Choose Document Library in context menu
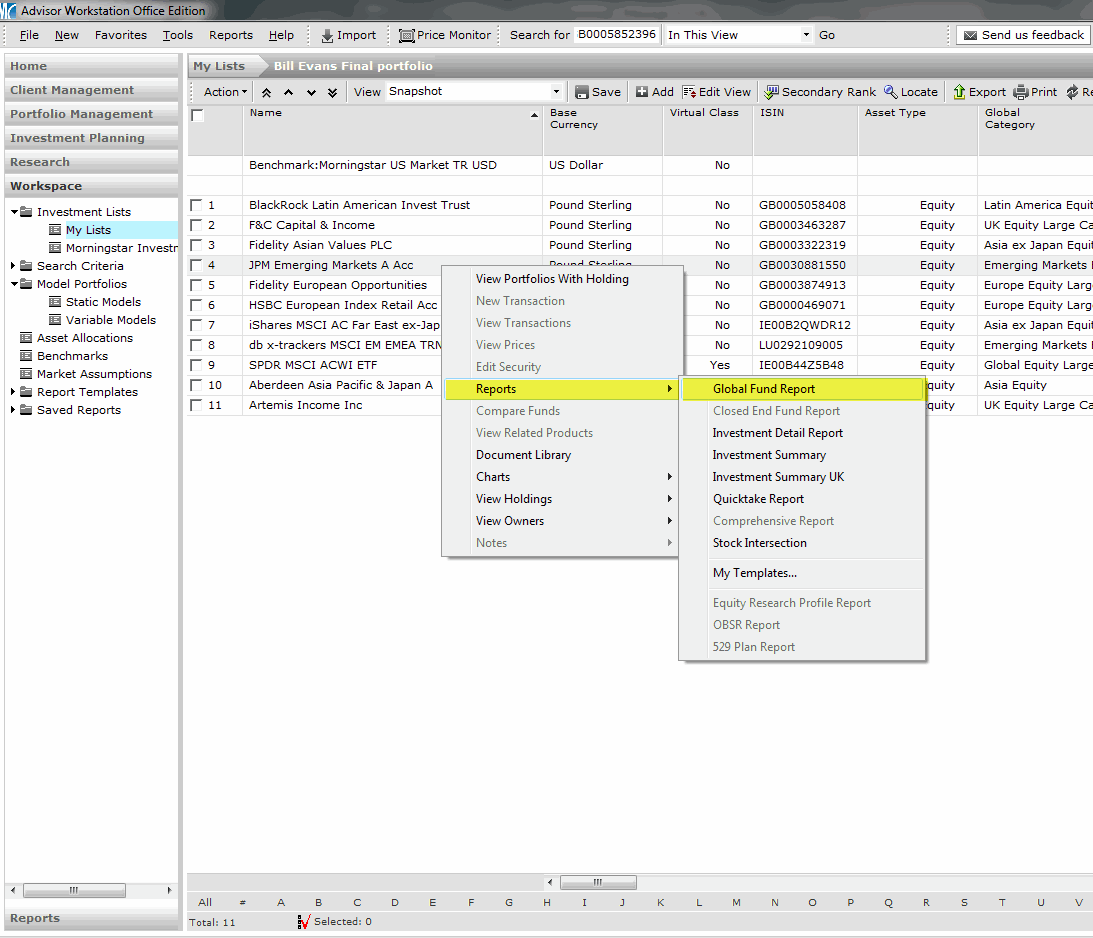Image resolution: width=1093 pixels, height=938 pixels. tap(523, 455)
